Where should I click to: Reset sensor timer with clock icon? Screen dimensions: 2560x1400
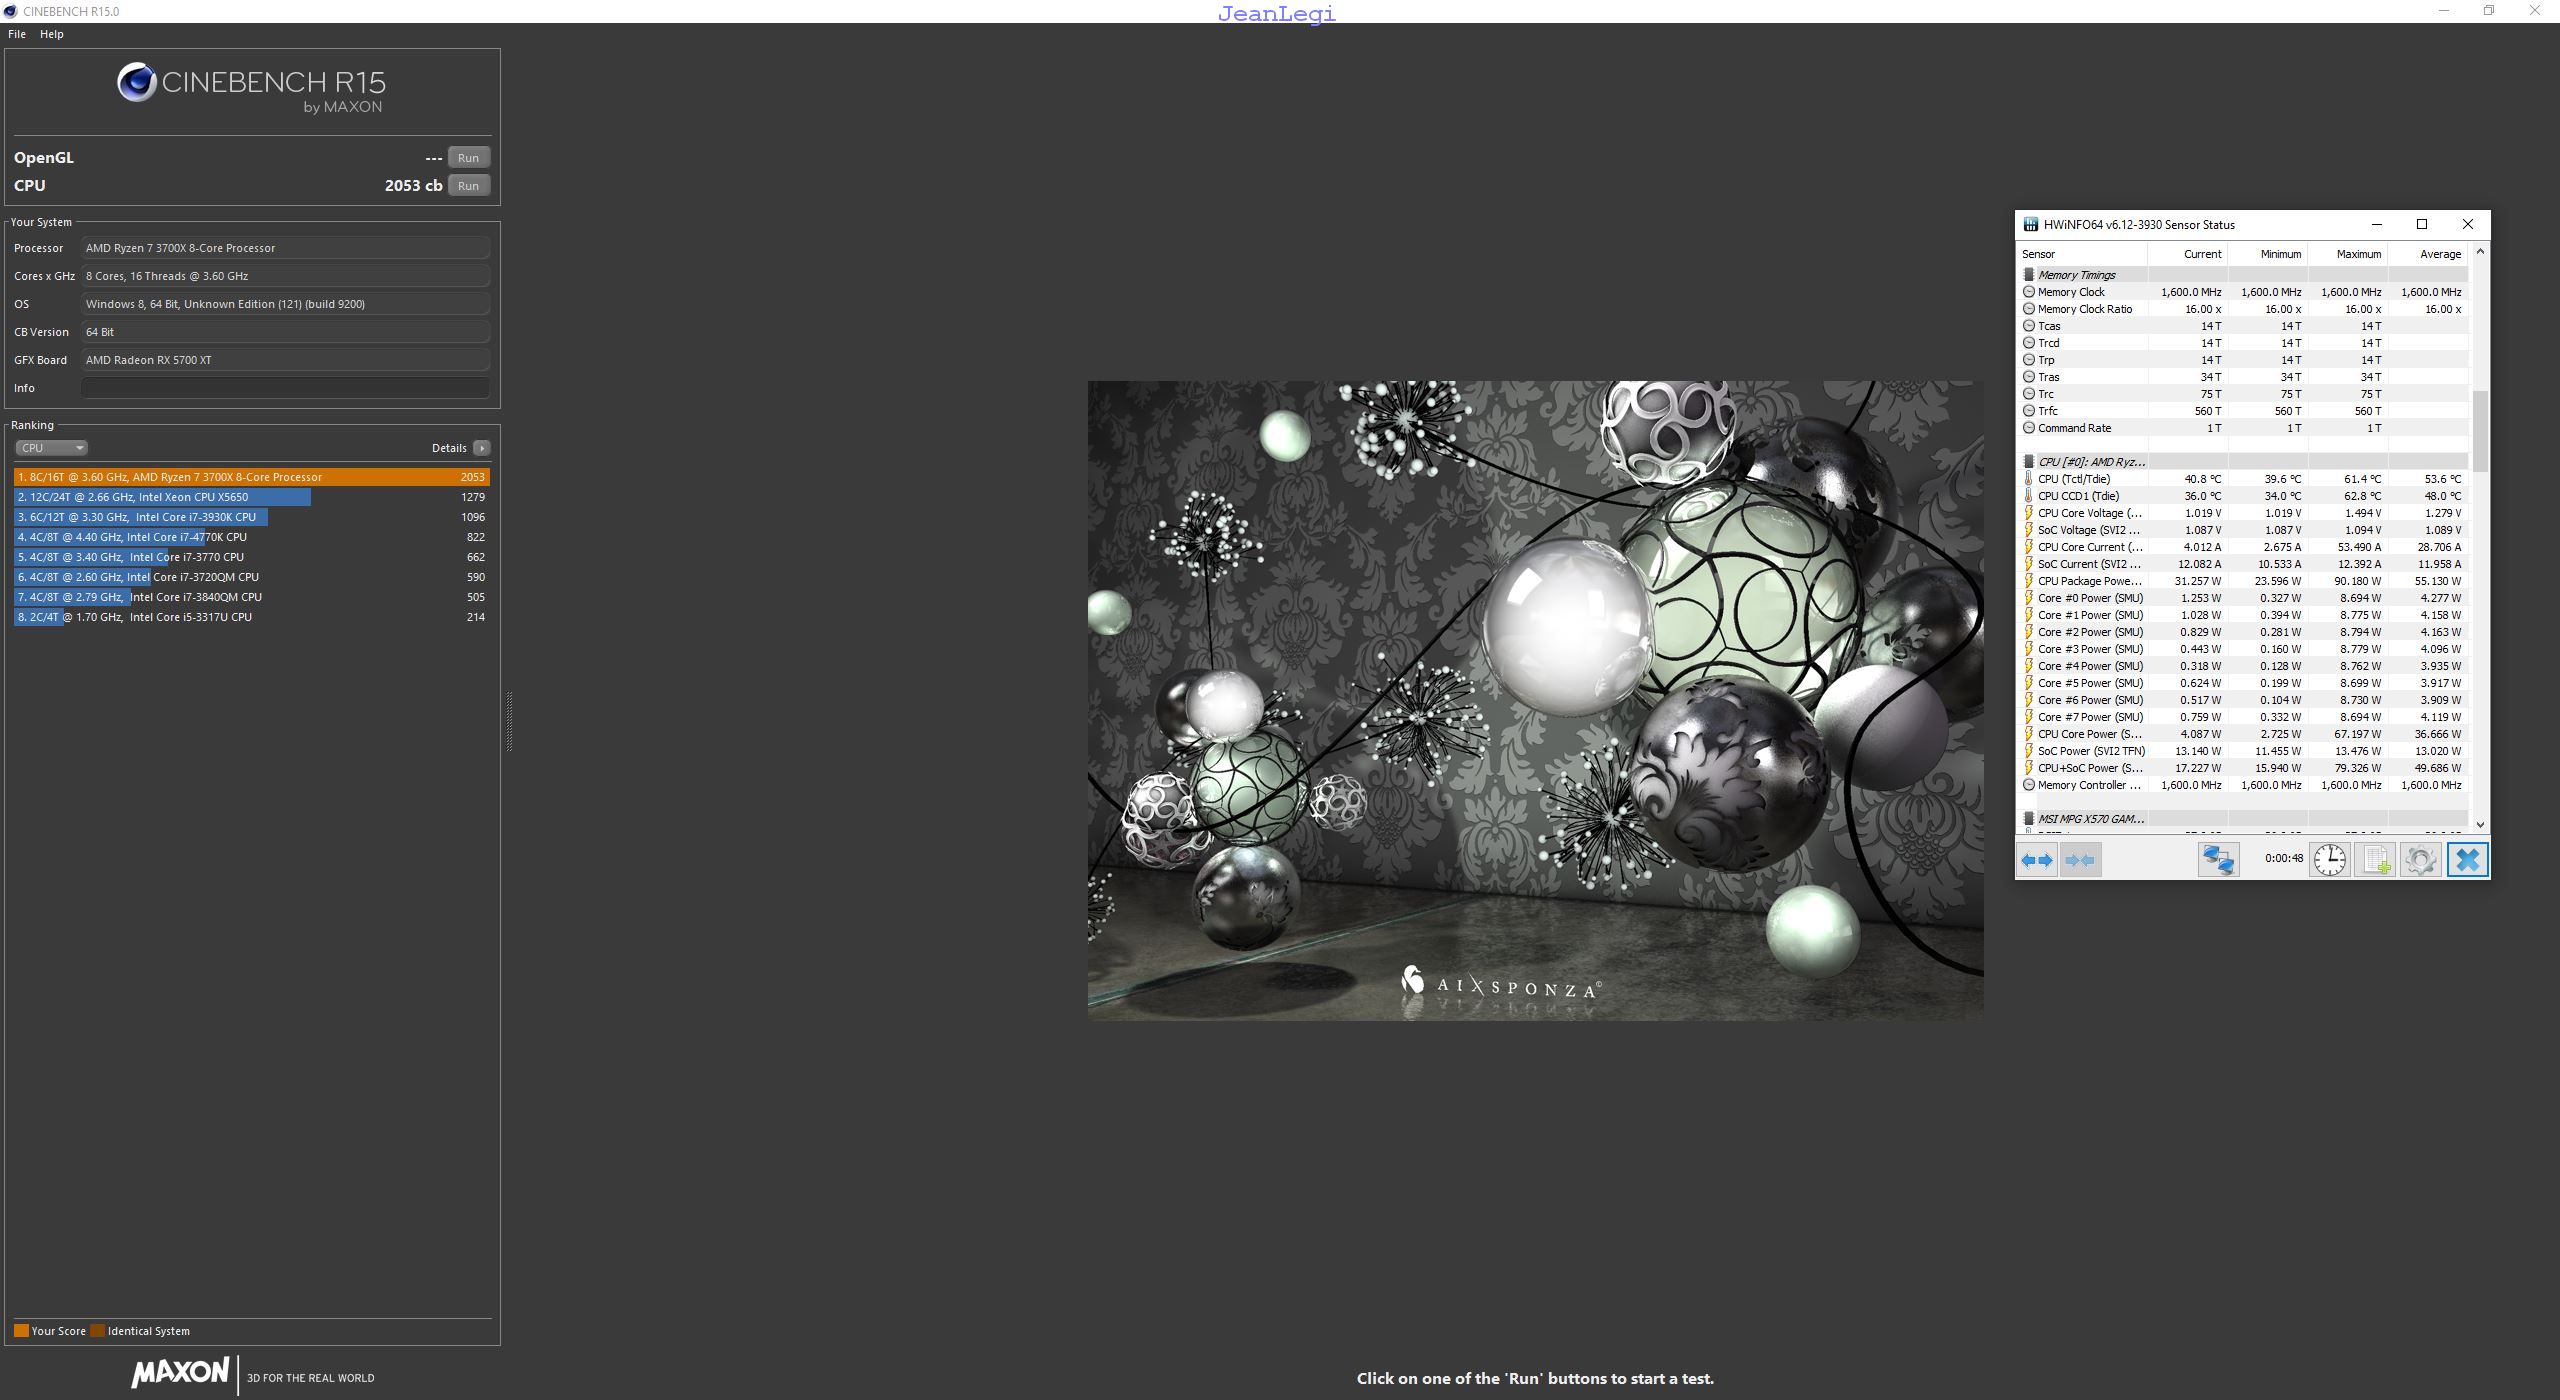point(2329,860)
